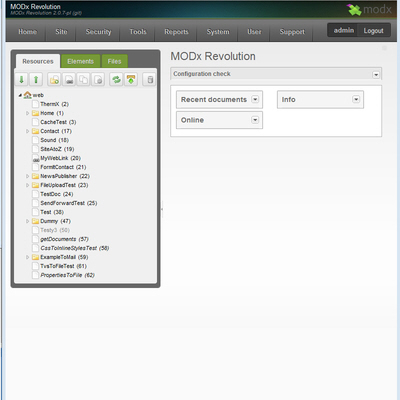The image size is (400, 400).
Task: Open the Security menu
Action: coord(98,32)
